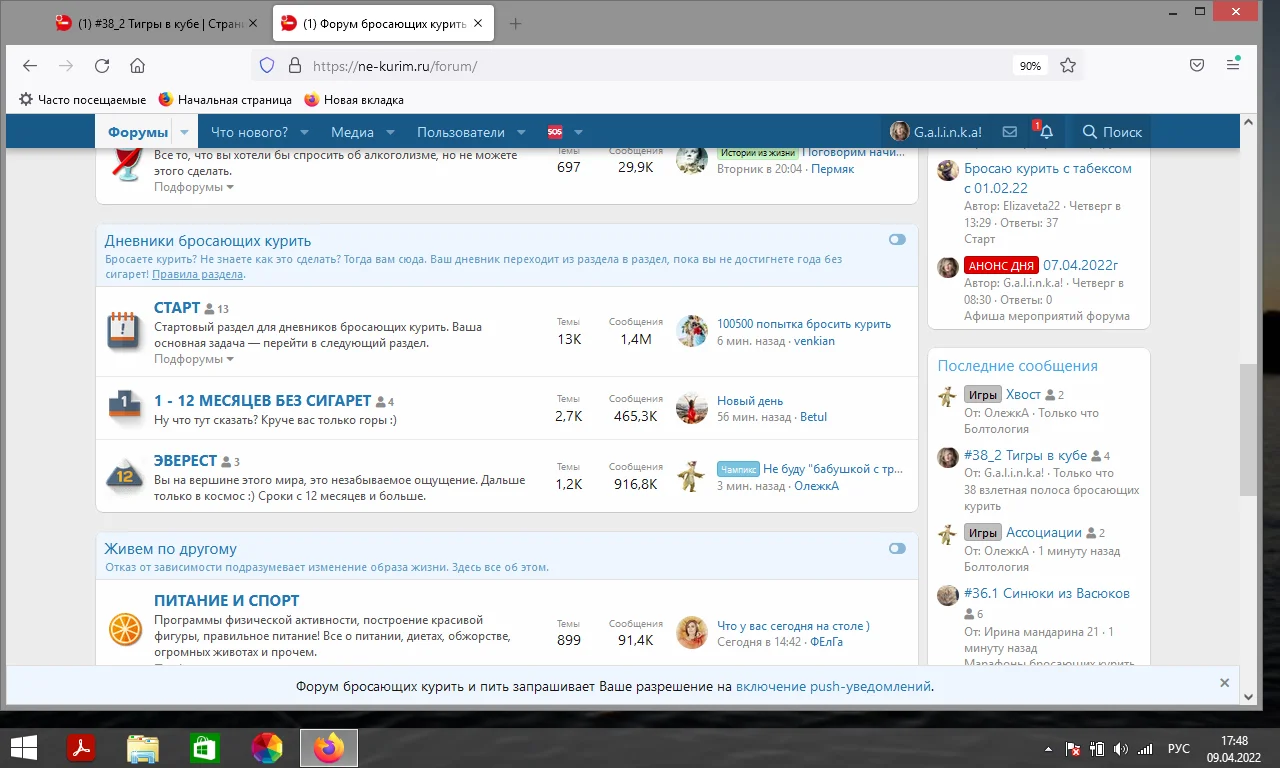Bookmark this page with the star
The width and height of the screenshot is (1280, 768).
coord(1068,66)
